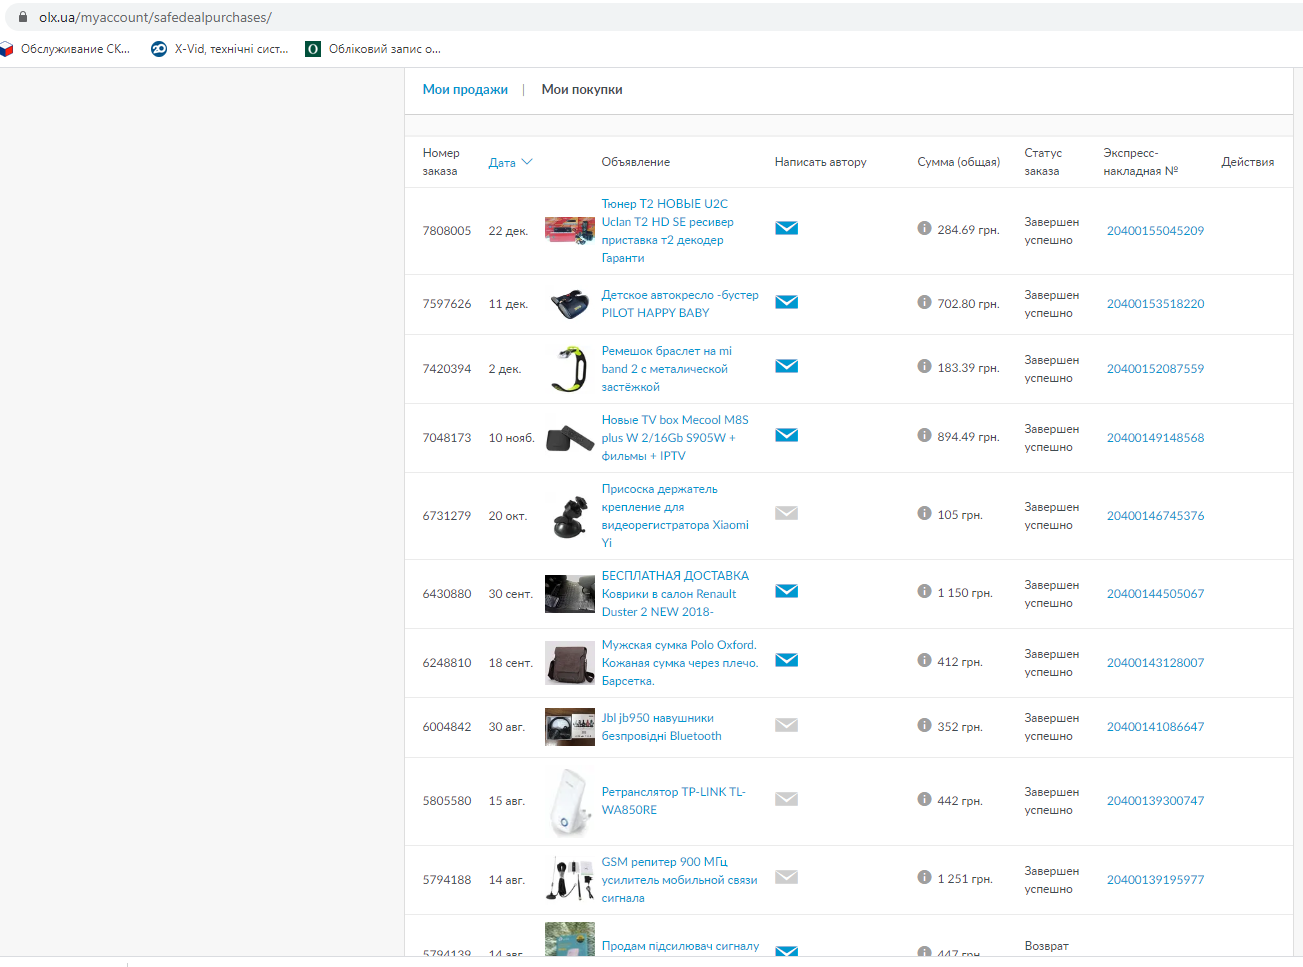Open X-Vid bookmark in bookmarks bar
The width and height of the screenshot is (1303, 967).
click(220, 49)
